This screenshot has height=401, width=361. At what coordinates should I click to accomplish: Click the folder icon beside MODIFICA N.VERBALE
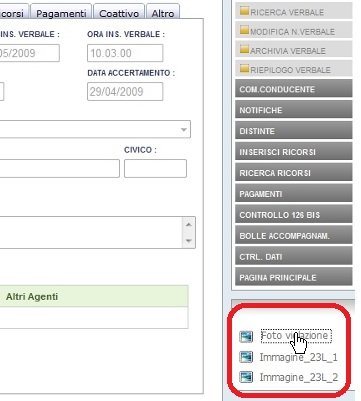244,30
